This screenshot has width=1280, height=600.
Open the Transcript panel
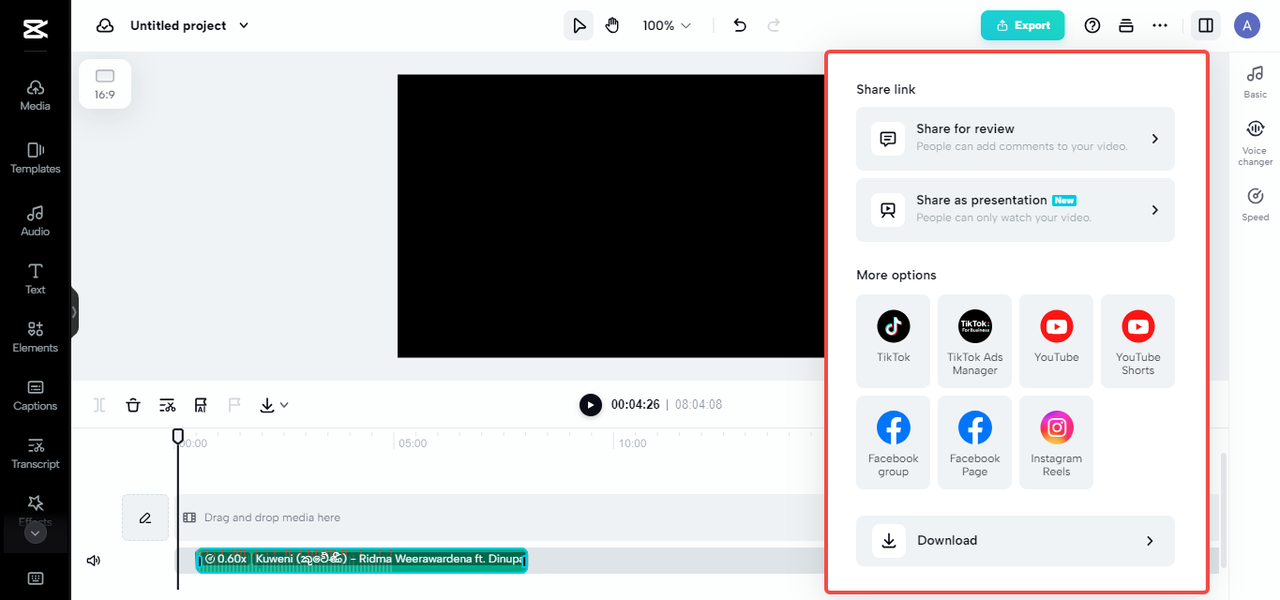pos(35,453)
